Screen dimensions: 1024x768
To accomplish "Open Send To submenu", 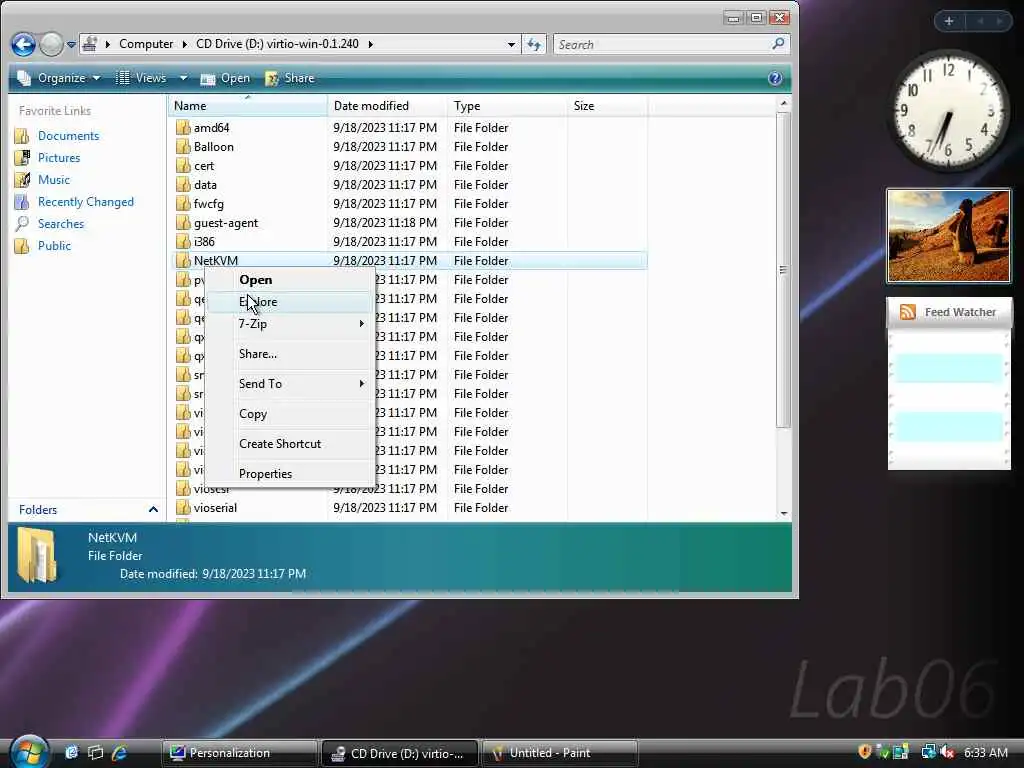I will (290, 384).
